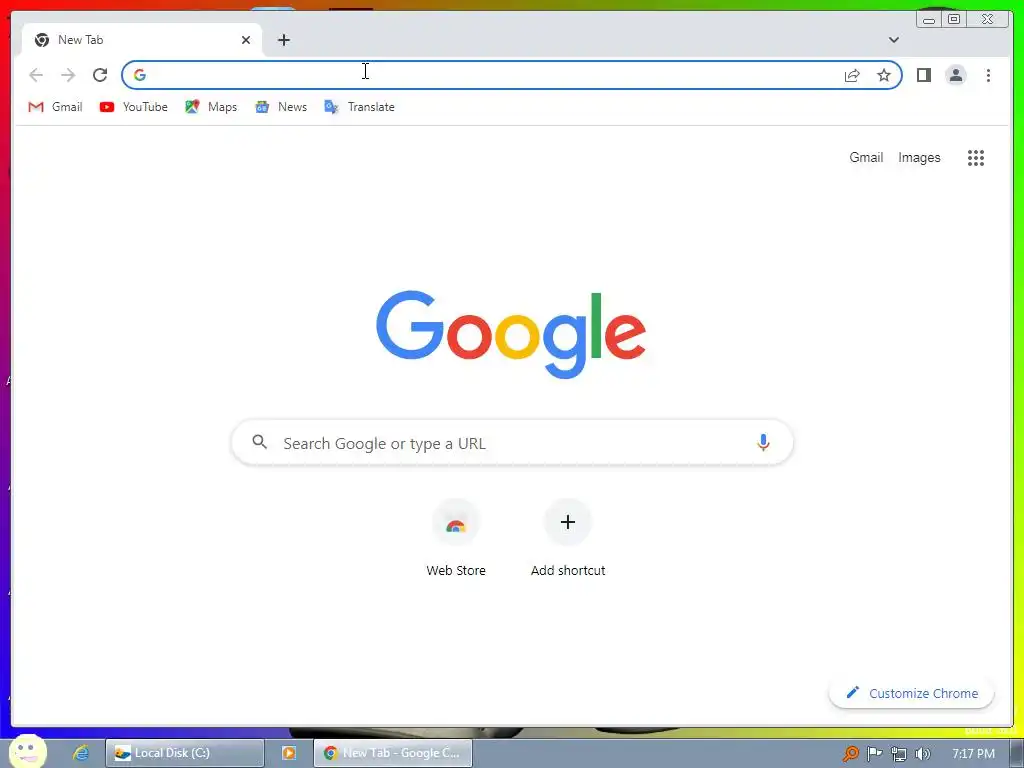Click the Customize Chrome button
The image size is (1024, 768).
[912, 693]
